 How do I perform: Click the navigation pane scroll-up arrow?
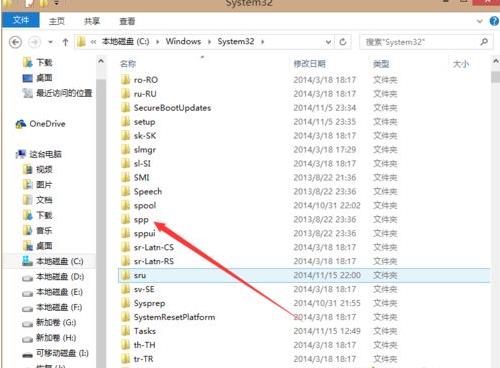click(x=101, y=61)
